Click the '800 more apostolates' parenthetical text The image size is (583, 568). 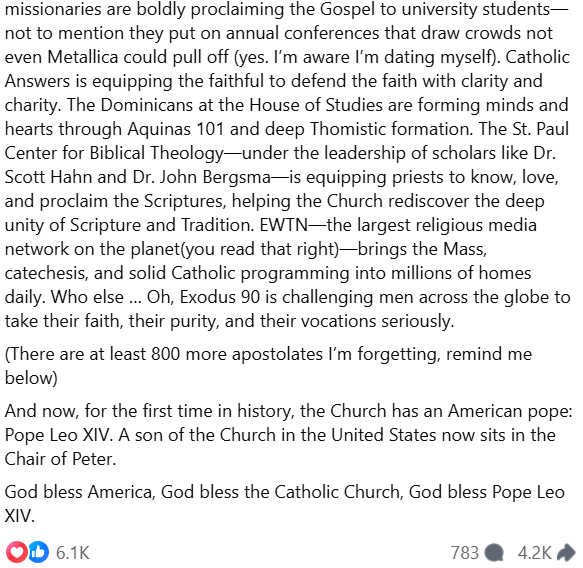click(x=268, y=366)
